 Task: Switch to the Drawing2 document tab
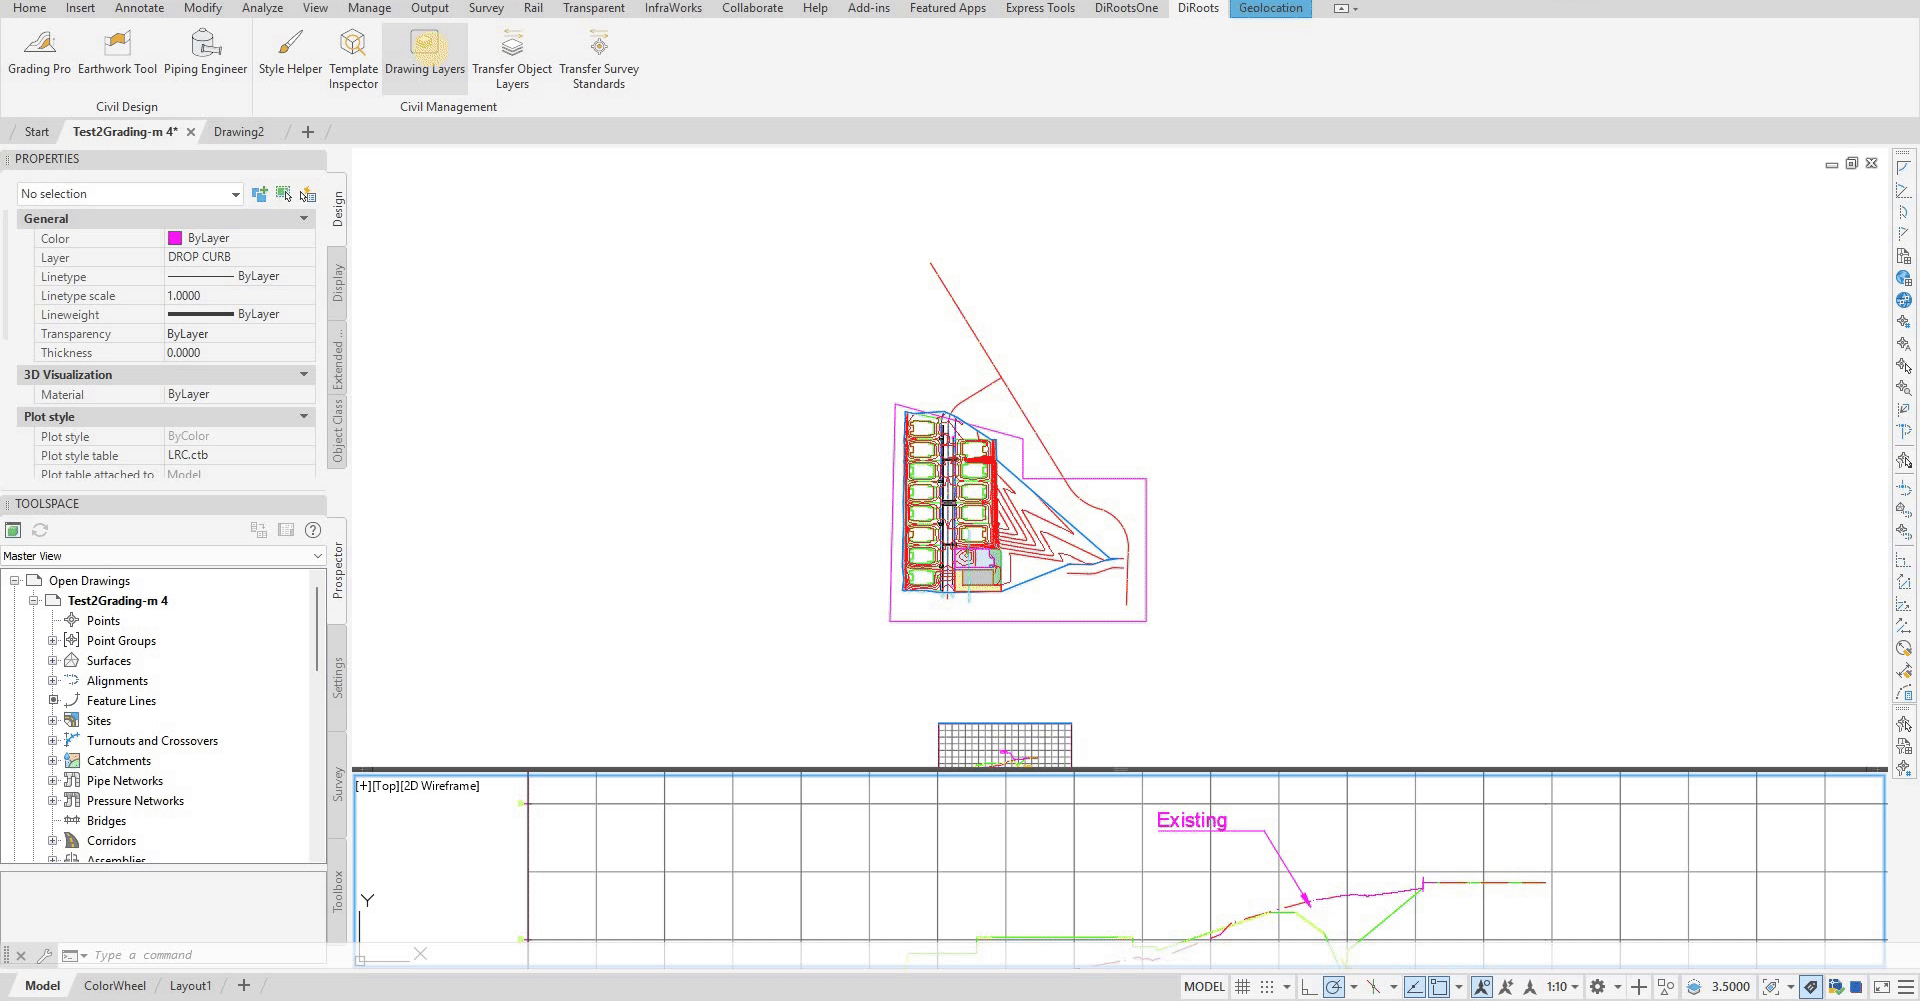tap(239, 132)
